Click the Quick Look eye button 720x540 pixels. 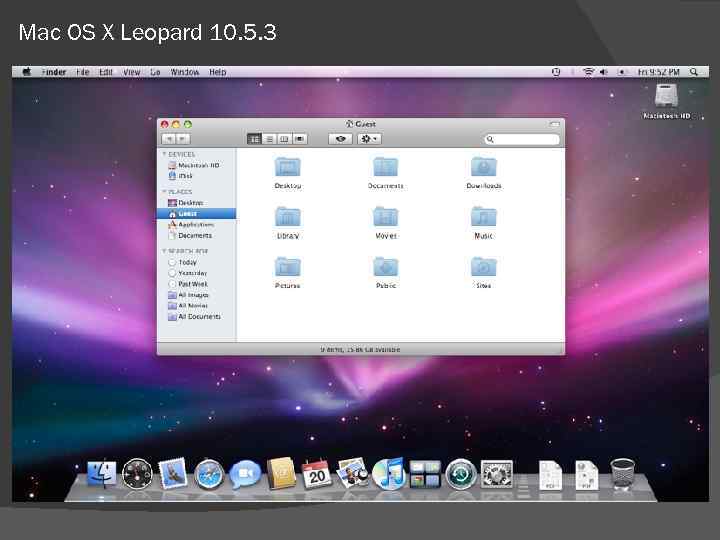(x=340, y=139)
